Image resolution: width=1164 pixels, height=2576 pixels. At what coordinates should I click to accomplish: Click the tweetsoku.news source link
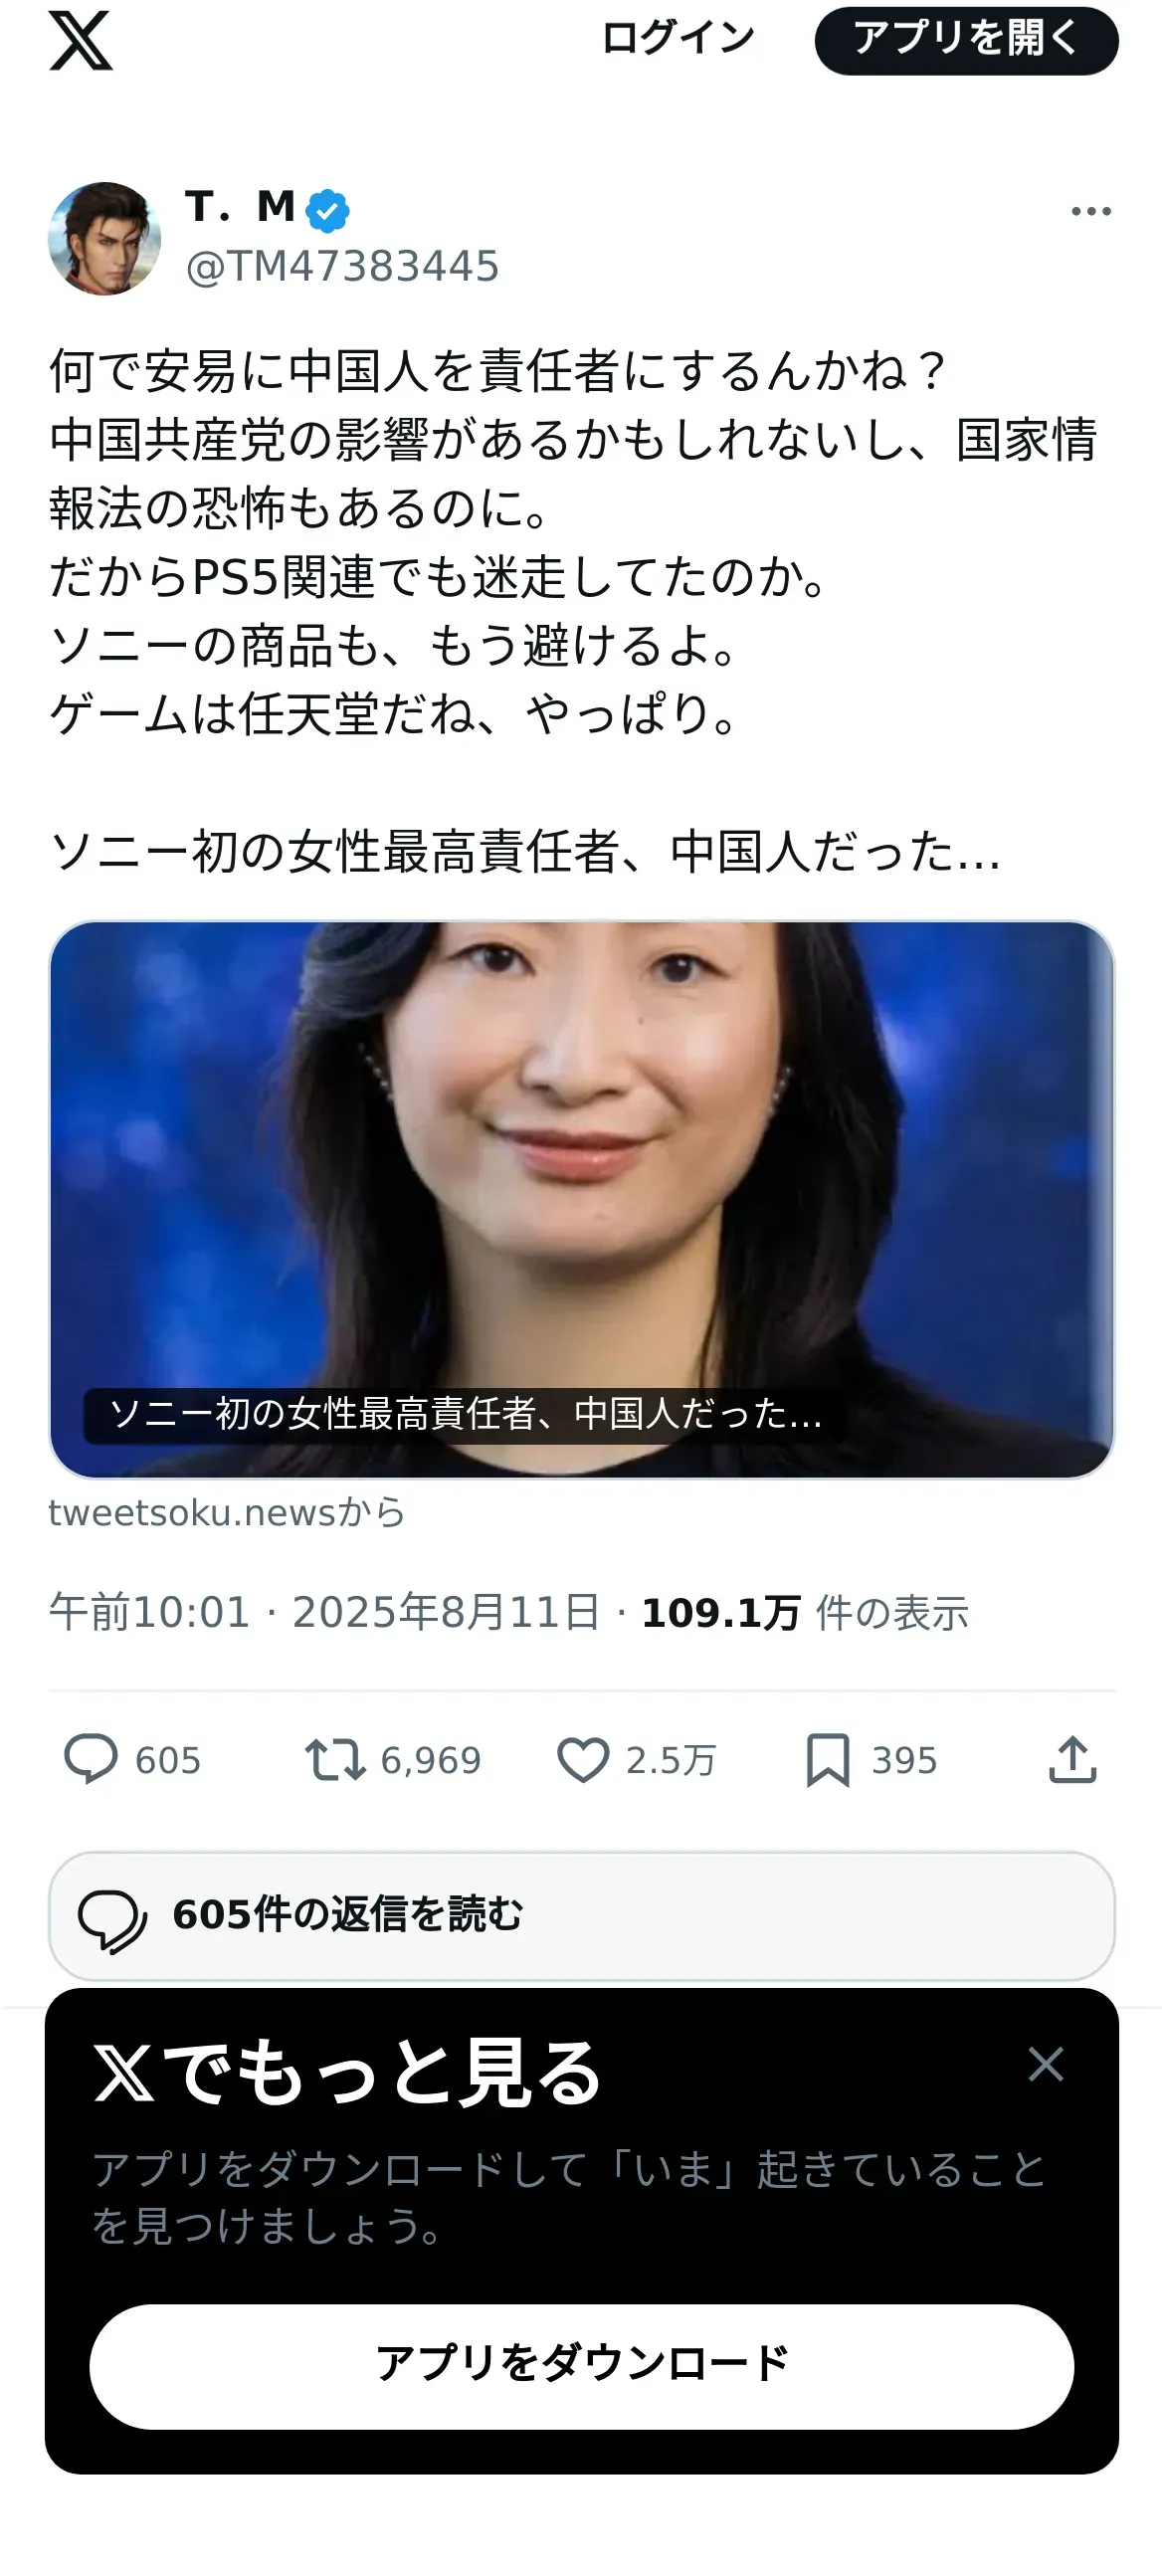click(227, 1512)
